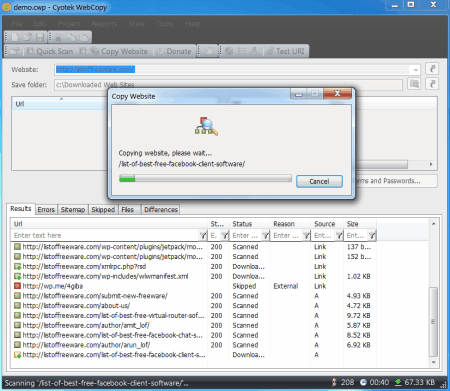Click the 208 count indicator in the status bar
Image resolution: width=450 pixels, height=391 pixels.
(343, 382)
